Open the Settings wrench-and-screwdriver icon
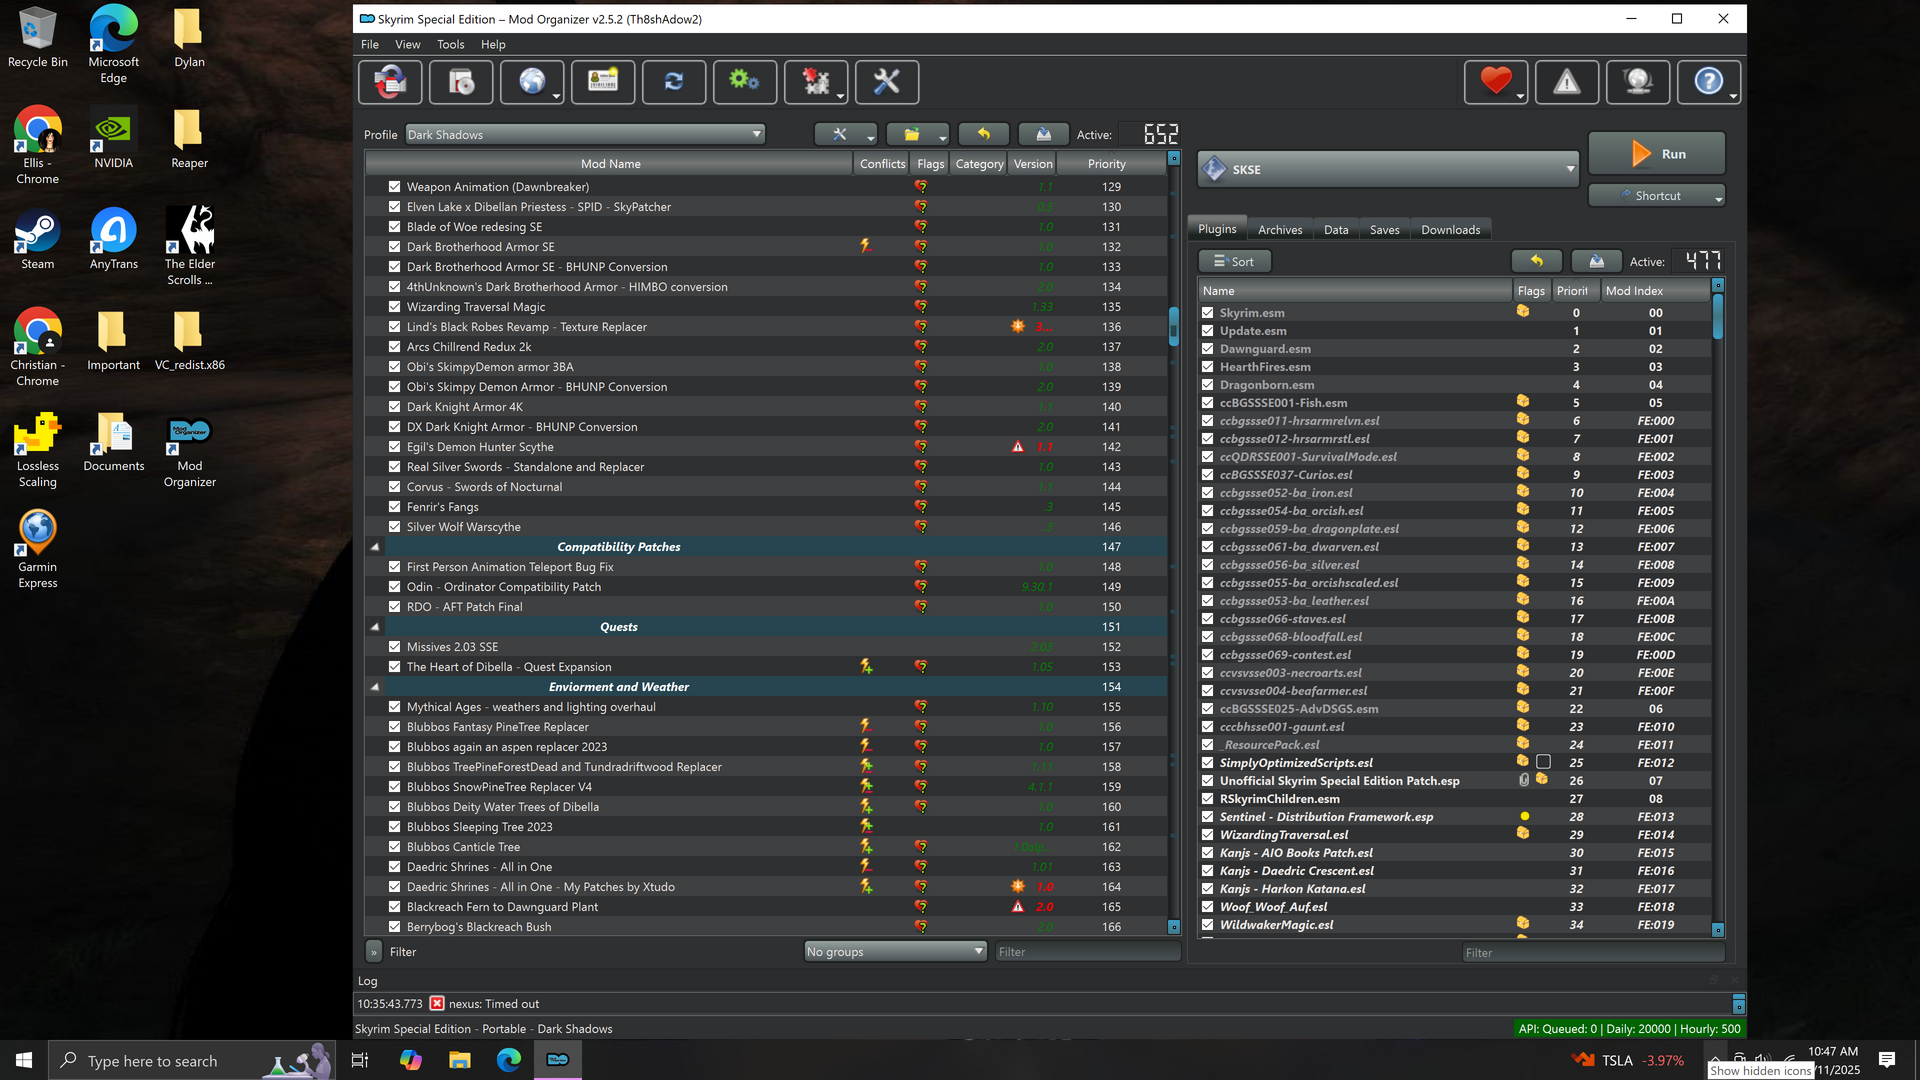Image resolution: width=1920 pixels, height=1080 pixels. 887,82
